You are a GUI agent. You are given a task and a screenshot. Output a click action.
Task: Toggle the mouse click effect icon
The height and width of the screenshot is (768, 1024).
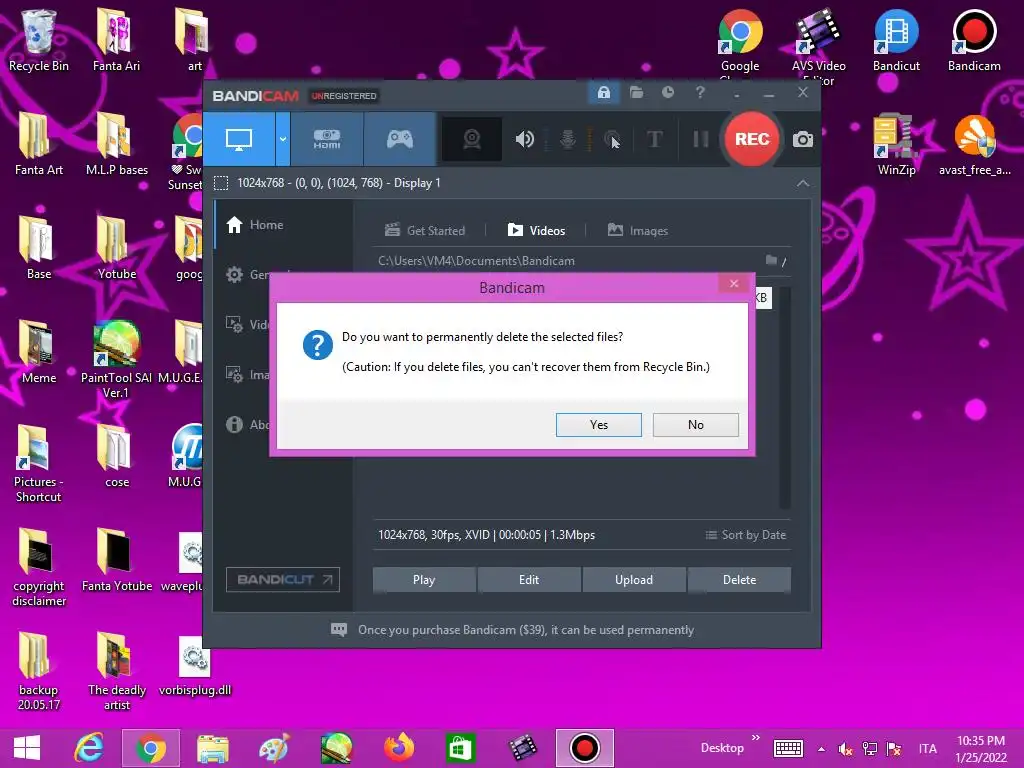point(612,139)
